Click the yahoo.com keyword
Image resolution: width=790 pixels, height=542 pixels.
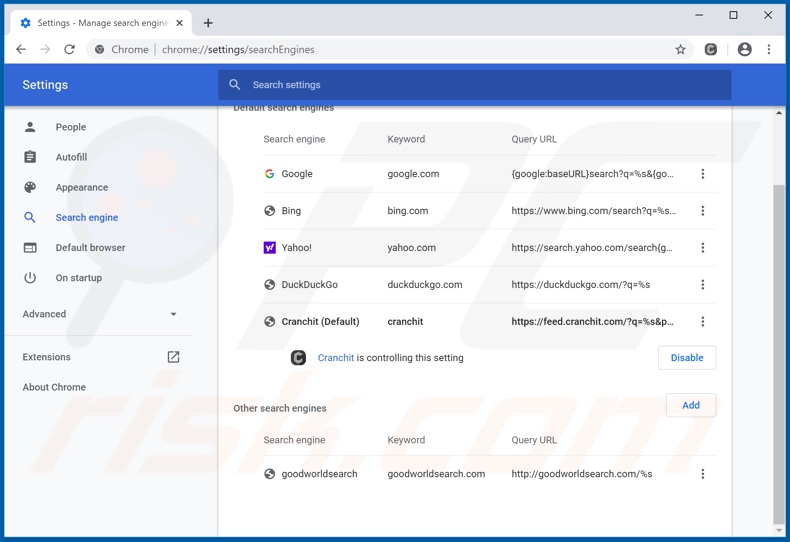click(x=411, y=247)
